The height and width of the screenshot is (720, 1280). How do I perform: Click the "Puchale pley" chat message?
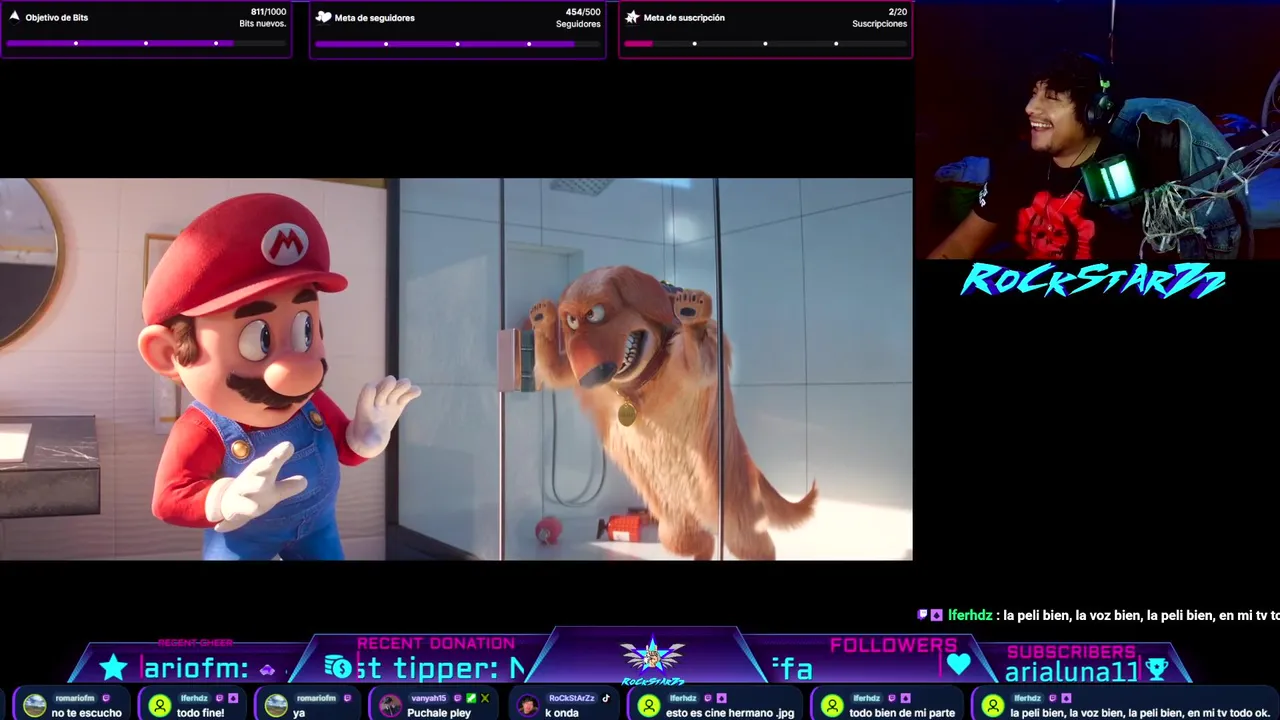[x=439, y=713]
